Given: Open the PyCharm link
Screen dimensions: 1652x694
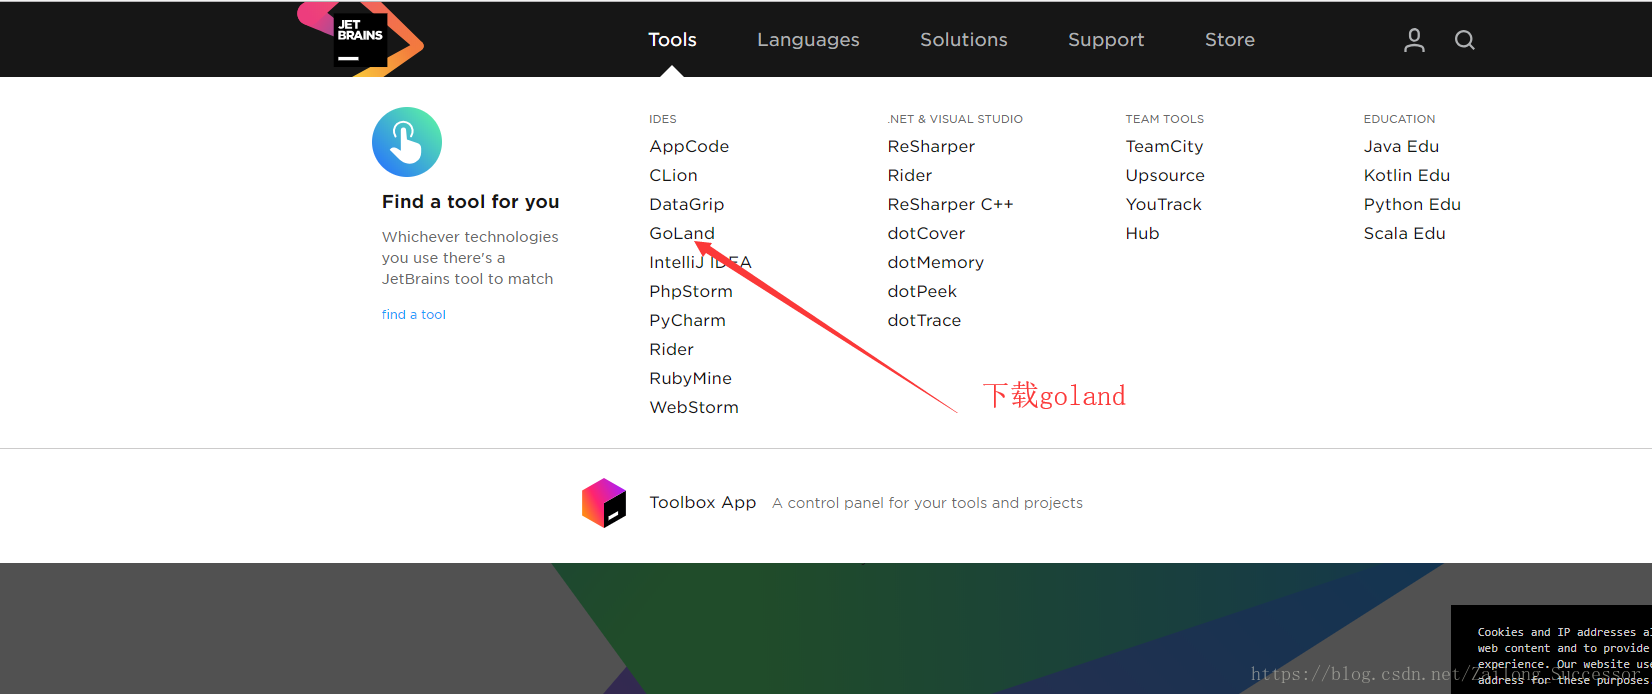Looking at the screenshot, I should tap(687, 320).
